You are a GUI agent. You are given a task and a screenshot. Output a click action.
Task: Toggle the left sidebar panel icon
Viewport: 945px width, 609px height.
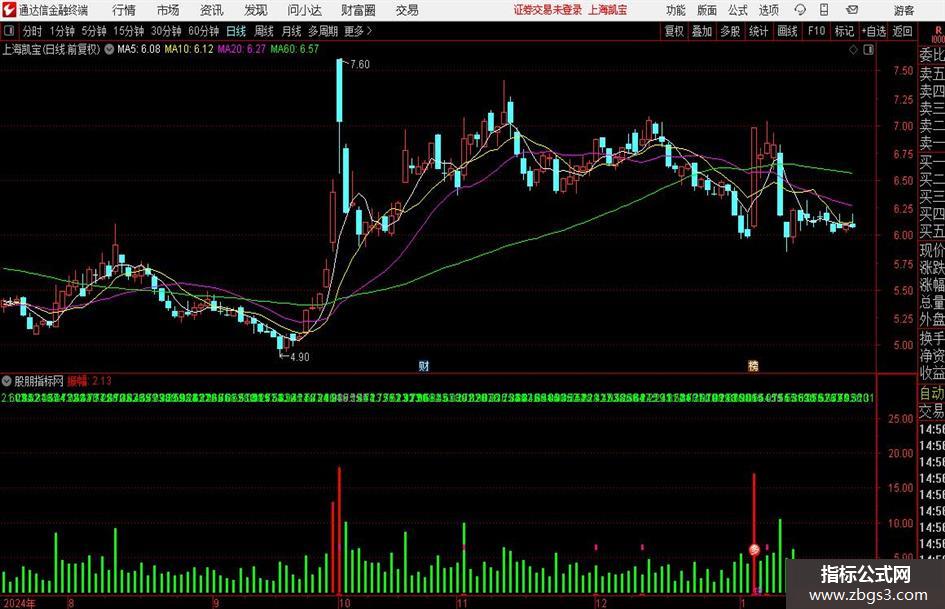9,31
